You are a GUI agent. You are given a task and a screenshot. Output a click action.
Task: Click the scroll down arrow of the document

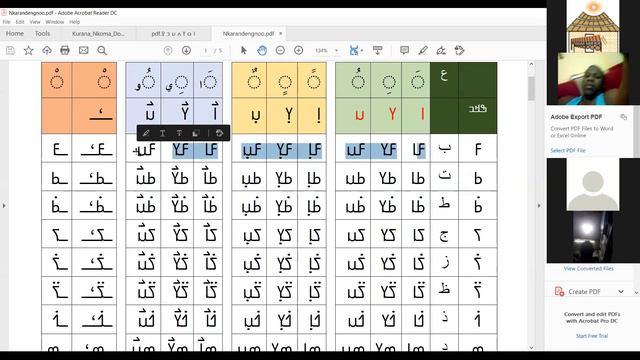pyautogui.click(x=531, y=347)
